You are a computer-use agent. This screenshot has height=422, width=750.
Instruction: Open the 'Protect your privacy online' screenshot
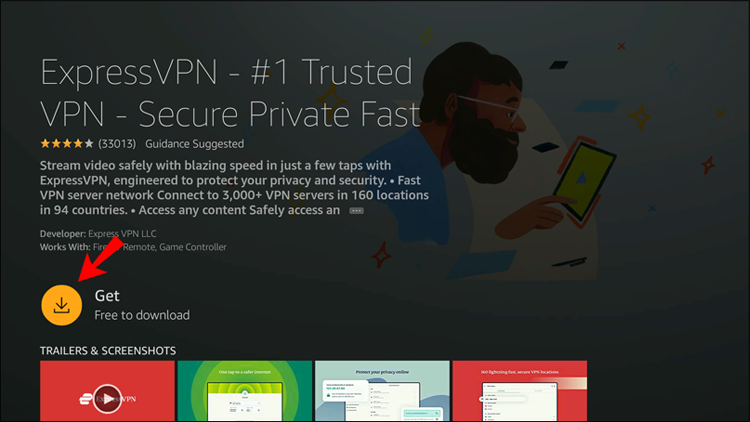(x=382, y=391)
